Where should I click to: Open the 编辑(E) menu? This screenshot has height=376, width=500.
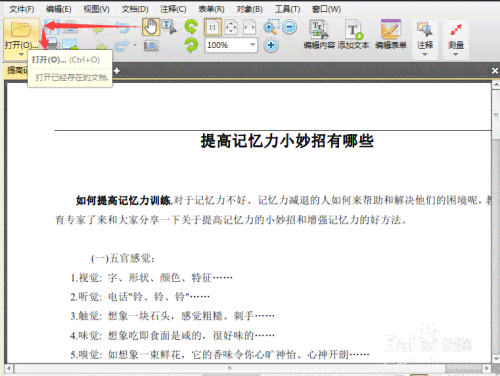point(59,9)
